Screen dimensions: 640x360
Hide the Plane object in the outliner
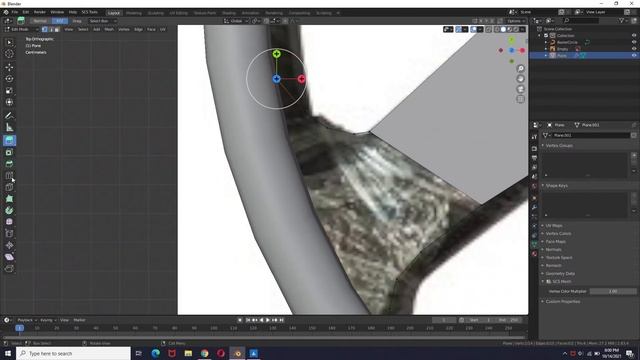634,55
